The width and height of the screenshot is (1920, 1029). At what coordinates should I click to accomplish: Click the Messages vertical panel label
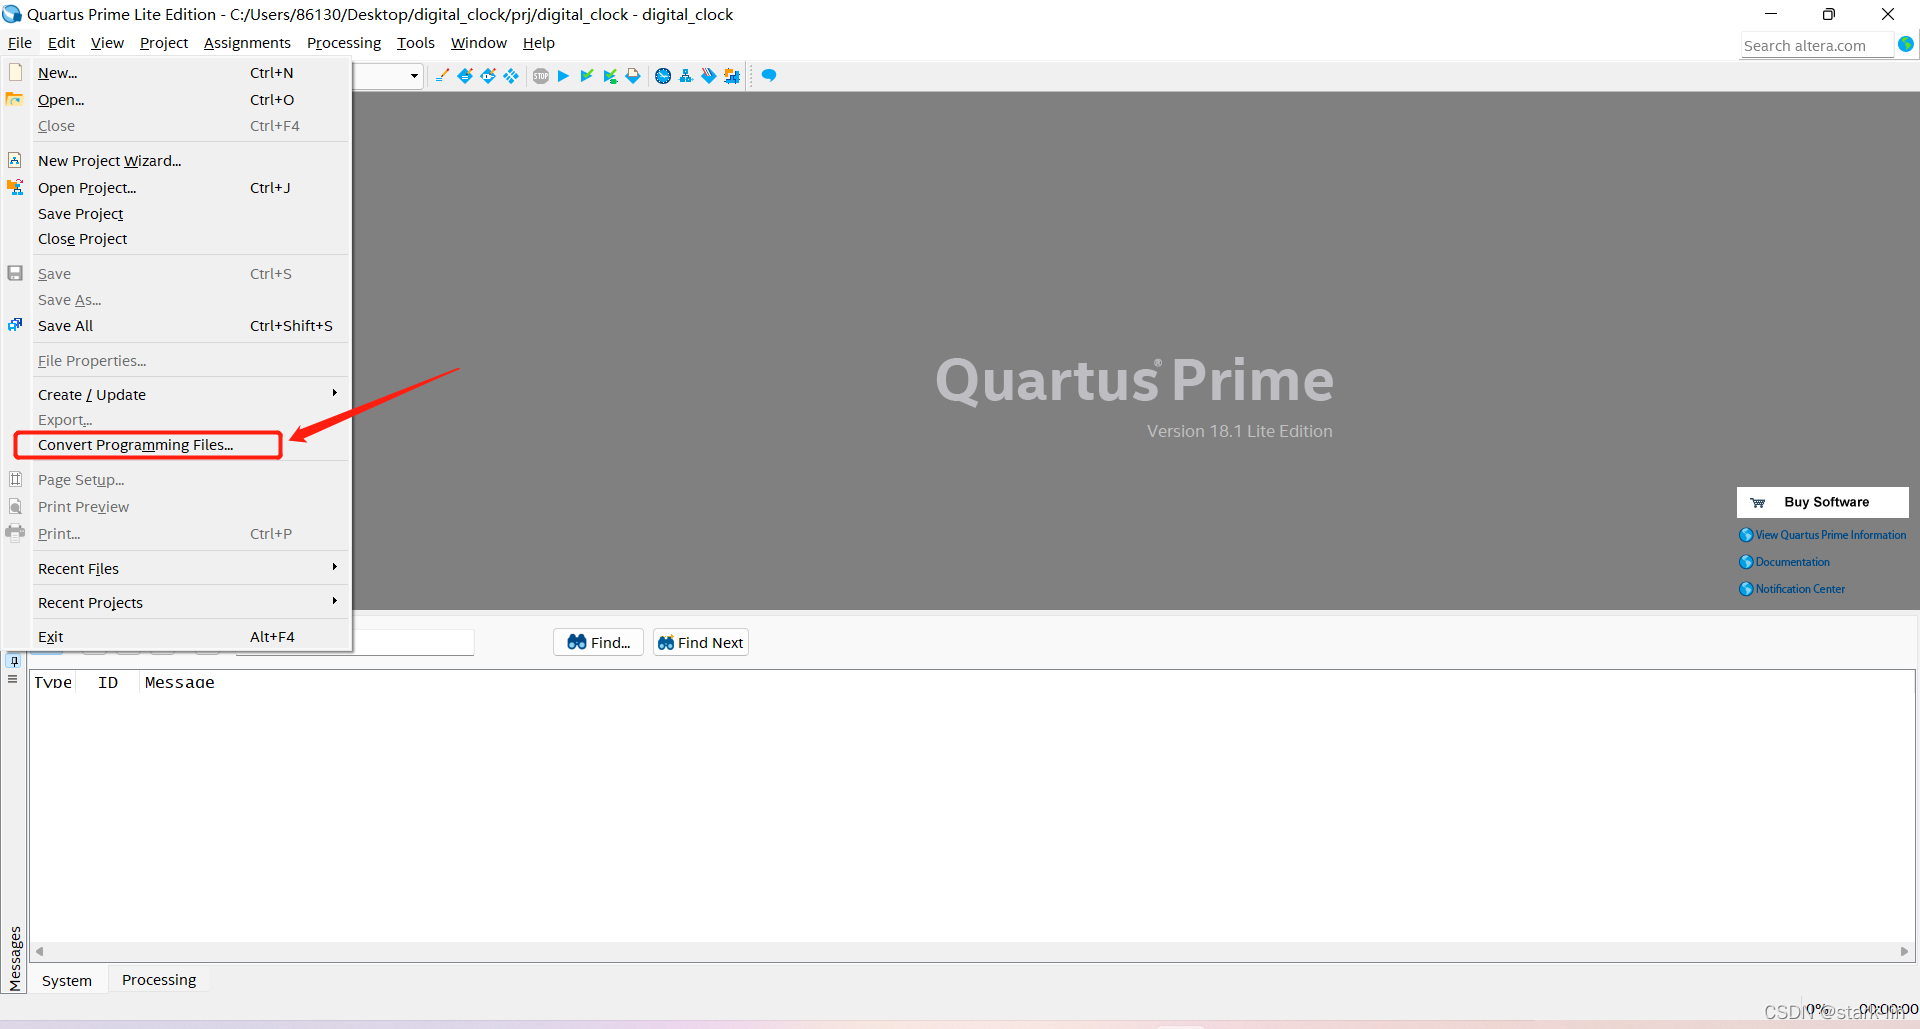pos(14,958)
